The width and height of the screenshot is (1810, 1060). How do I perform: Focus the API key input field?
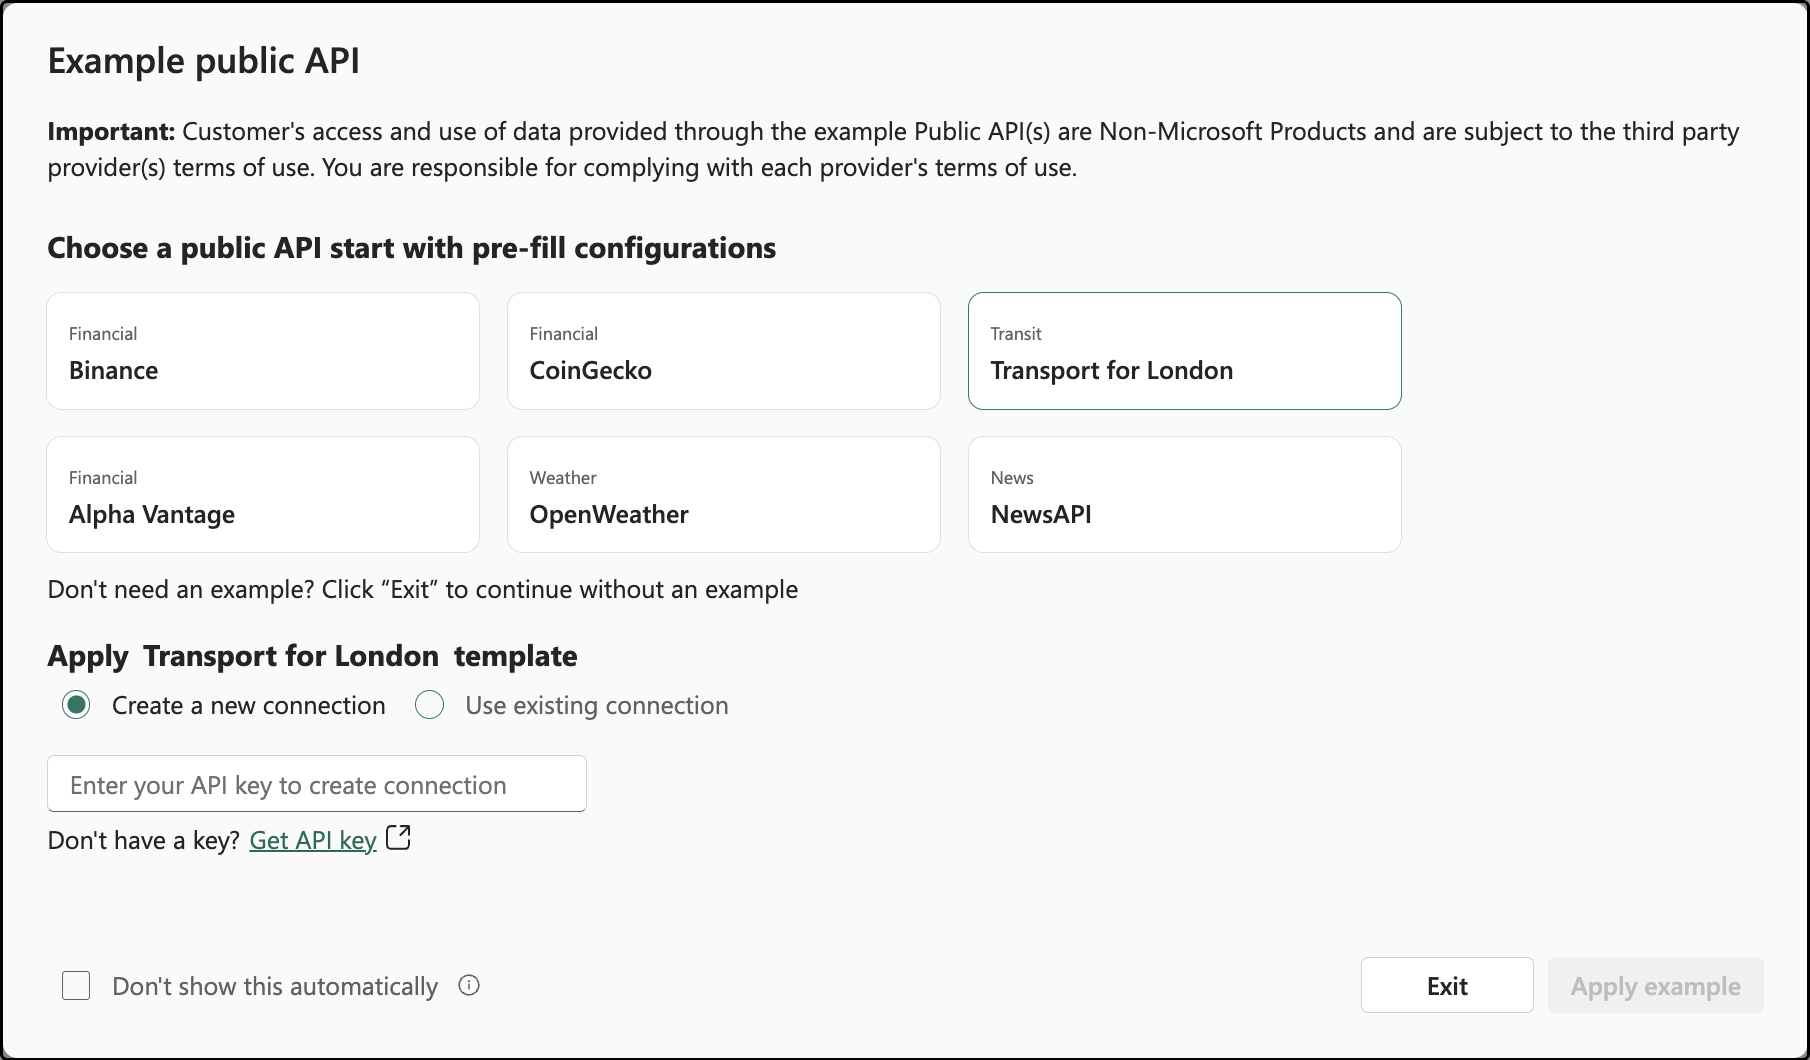(x=317, y=784)
